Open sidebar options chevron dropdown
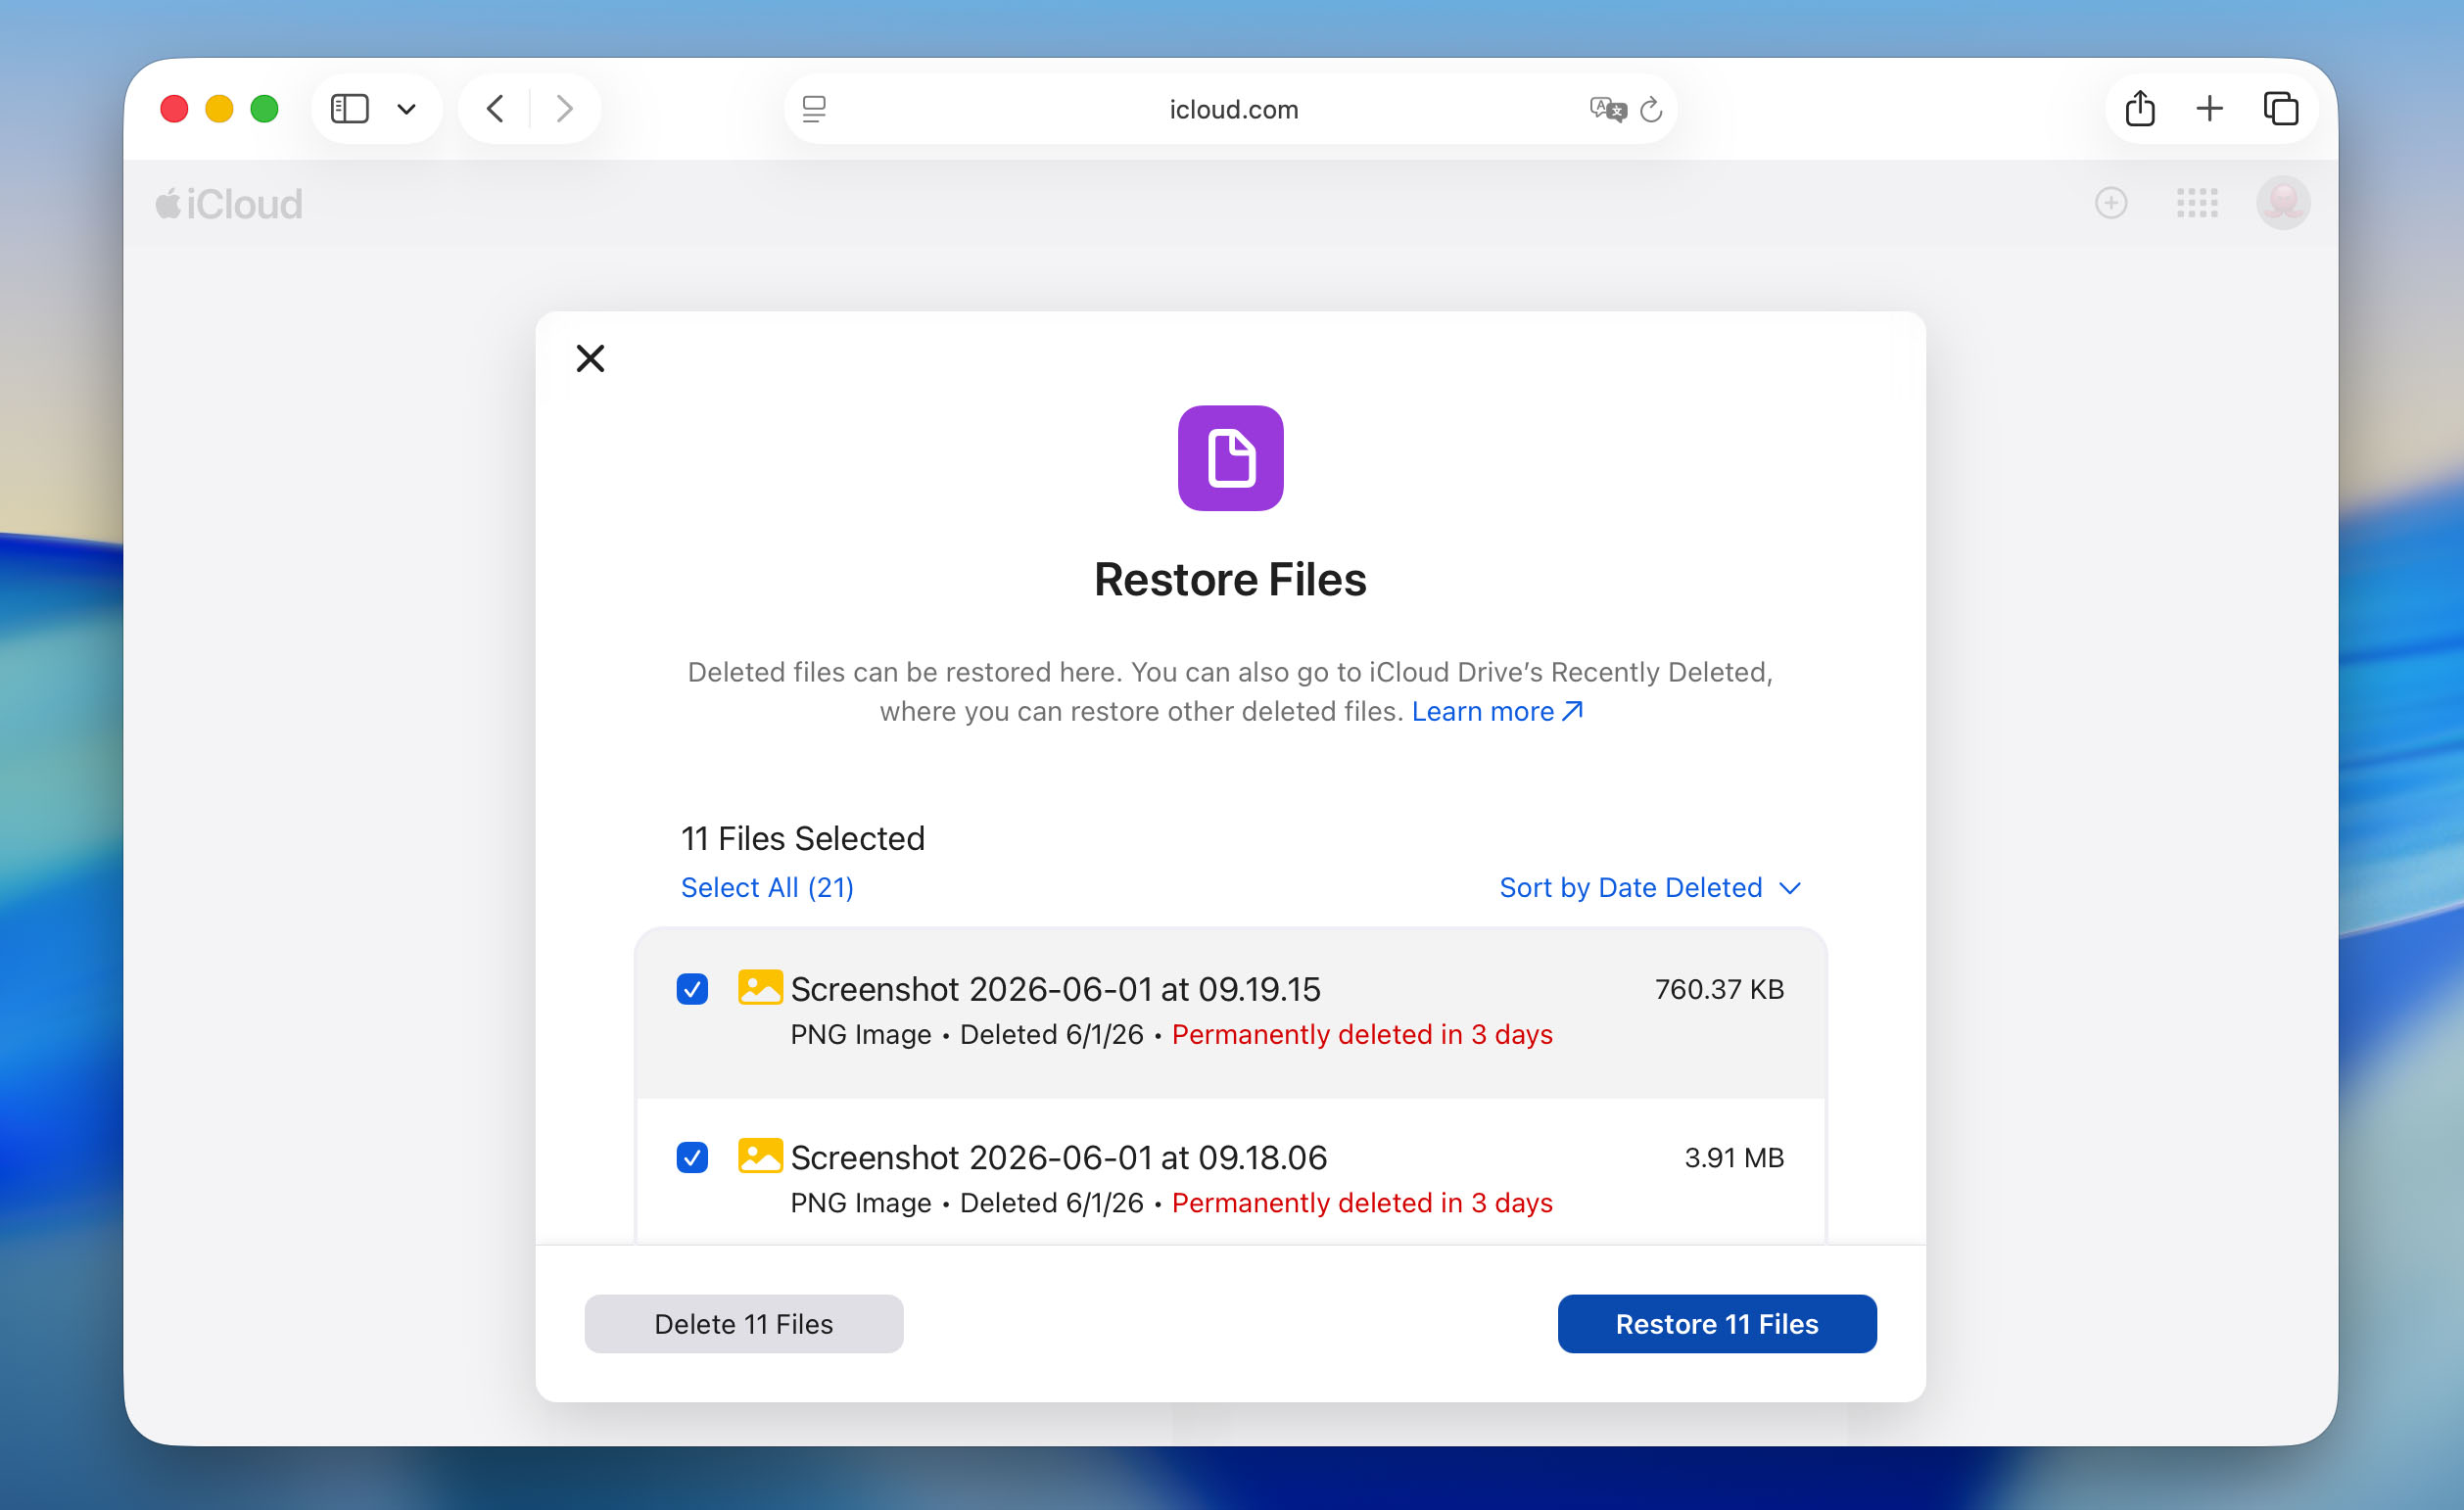The width and height of the screenshot is (2464, 1510). pos(406,109)
